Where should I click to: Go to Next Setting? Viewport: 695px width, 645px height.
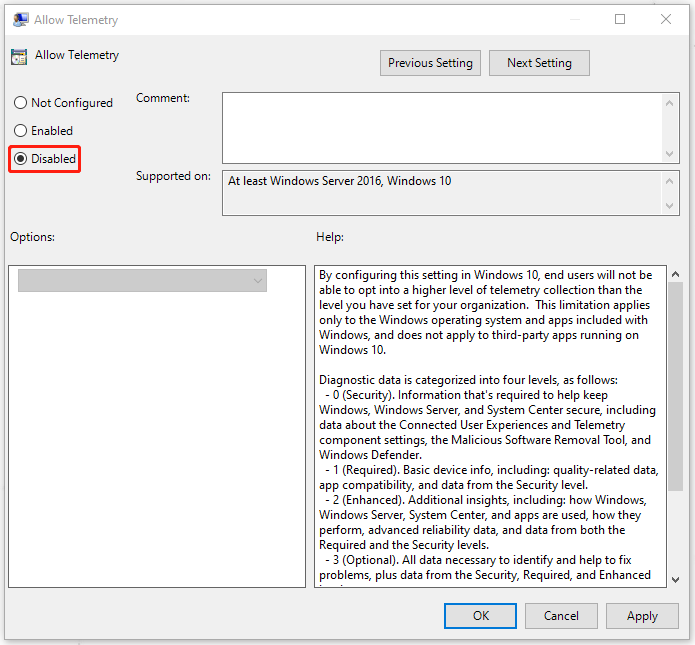pos(539,63)
